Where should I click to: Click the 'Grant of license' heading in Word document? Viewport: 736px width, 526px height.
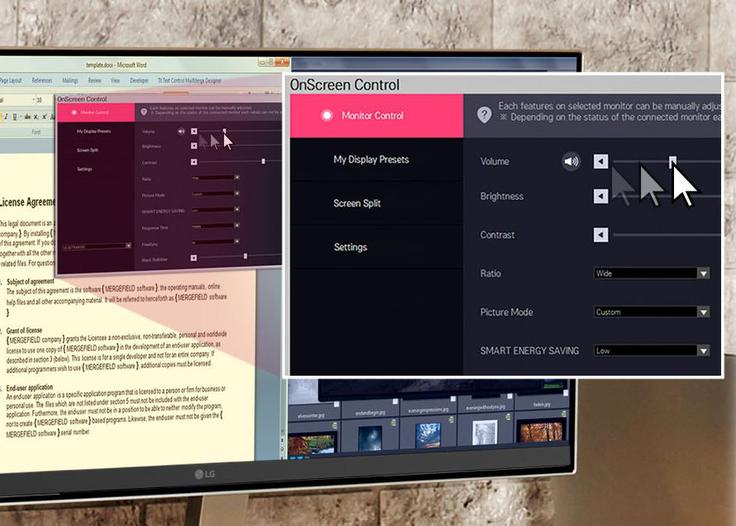coord(24,330)
